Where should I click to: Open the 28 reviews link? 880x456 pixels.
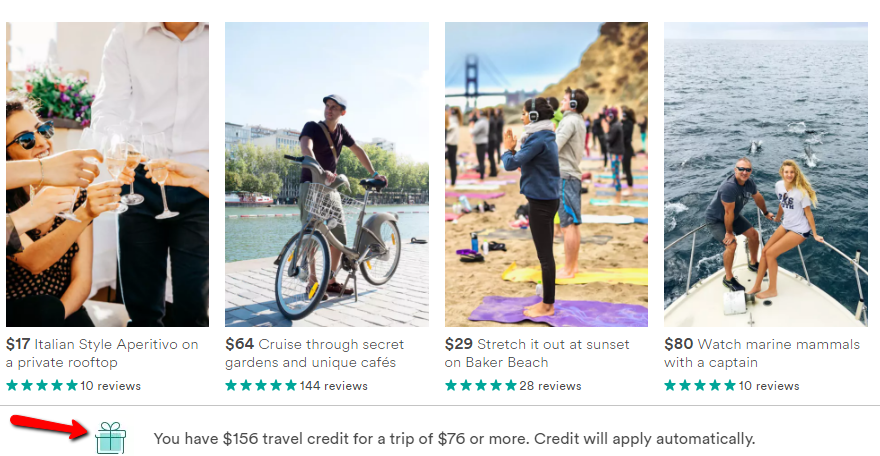[x=550, y=386]
